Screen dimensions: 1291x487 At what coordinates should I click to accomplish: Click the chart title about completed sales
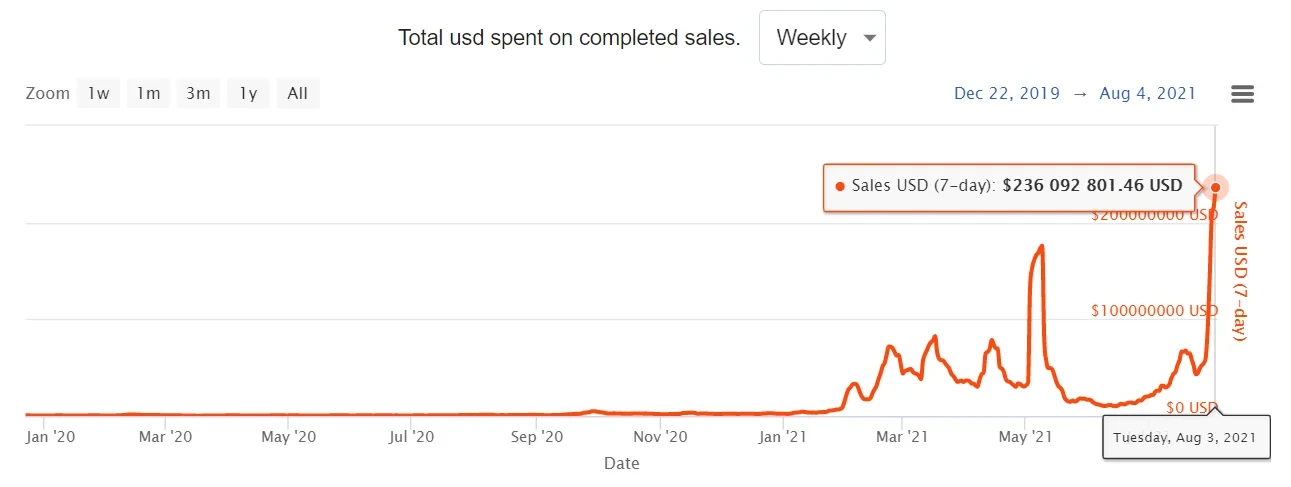(x=569, y=38)
